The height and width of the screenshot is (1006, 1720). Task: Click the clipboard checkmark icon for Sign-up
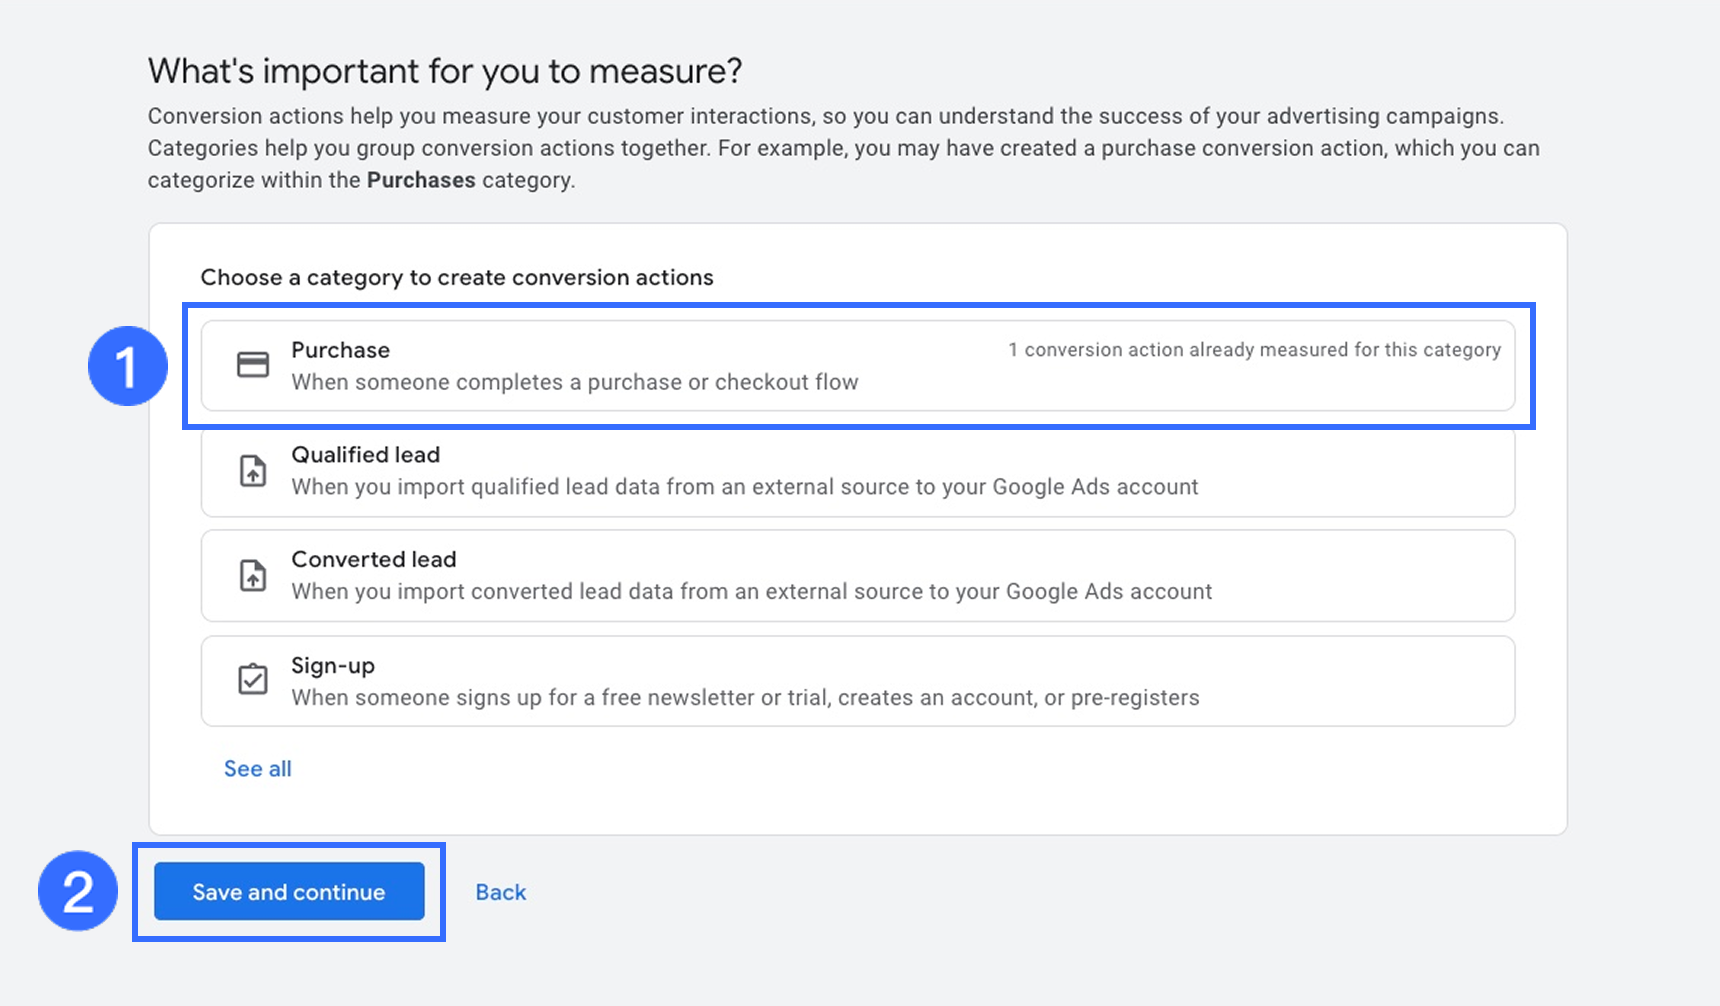coord(253,680)
